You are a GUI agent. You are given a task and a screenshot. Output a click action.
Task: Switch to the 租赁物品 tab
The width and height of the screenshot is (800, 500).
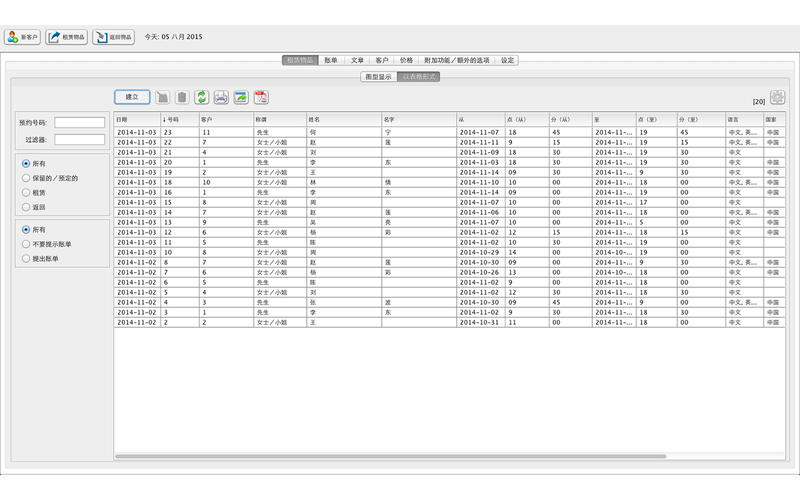click(300, 60)
